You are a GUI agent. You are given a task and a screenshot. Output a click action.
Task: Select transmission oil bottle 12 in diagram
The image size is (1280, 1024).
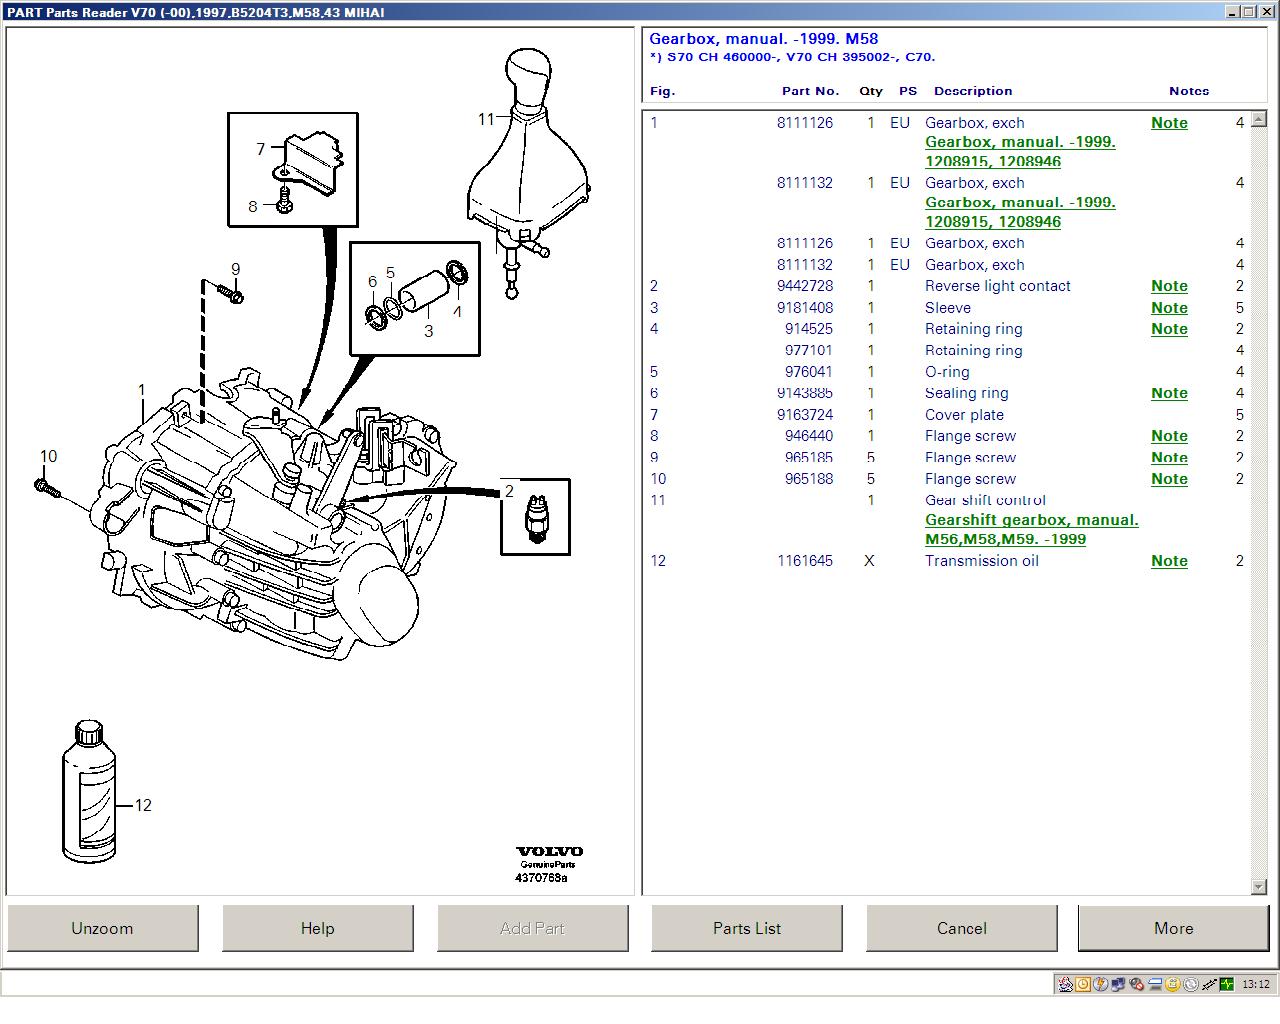point(89,791)
